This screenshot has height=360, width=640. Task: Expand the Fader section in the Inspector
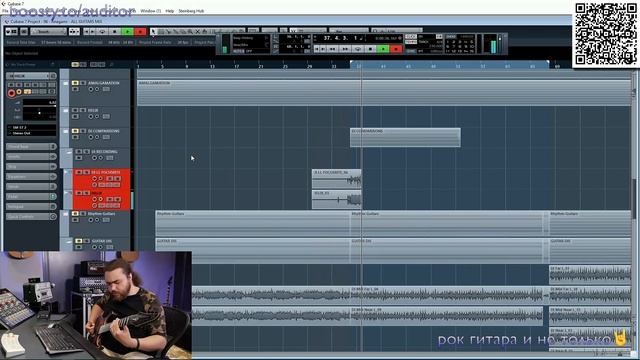pyautogui.click(x=31, y=197)
